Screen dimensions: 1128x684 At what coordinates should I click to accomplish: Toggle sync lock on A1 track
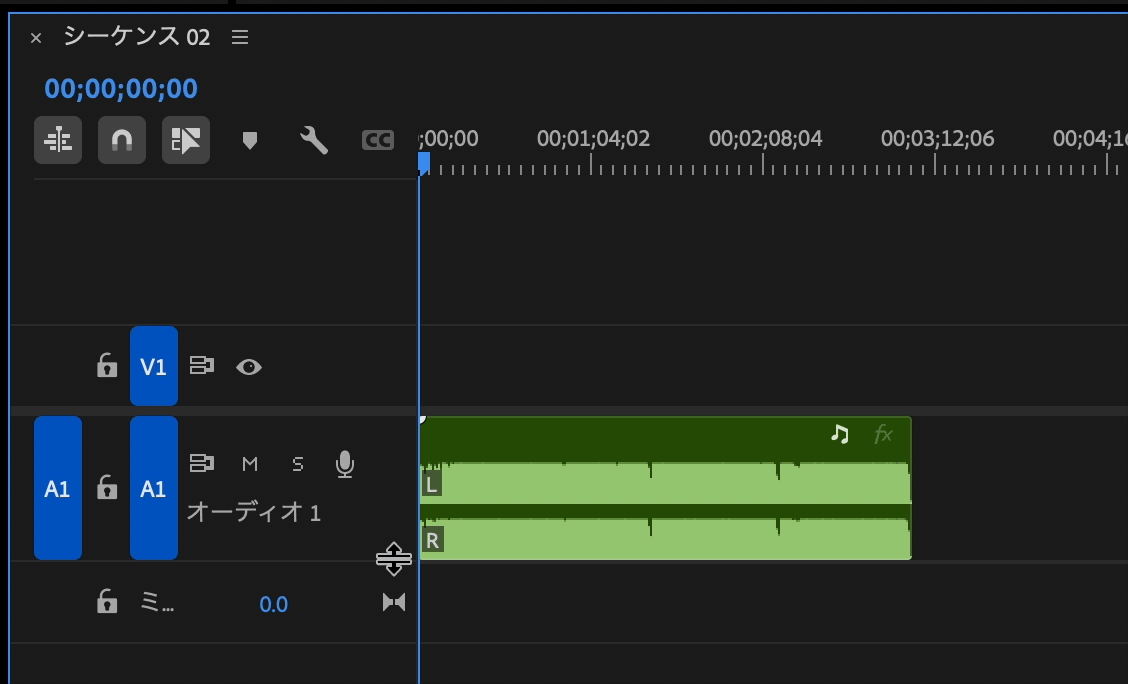tap(201, 462)
